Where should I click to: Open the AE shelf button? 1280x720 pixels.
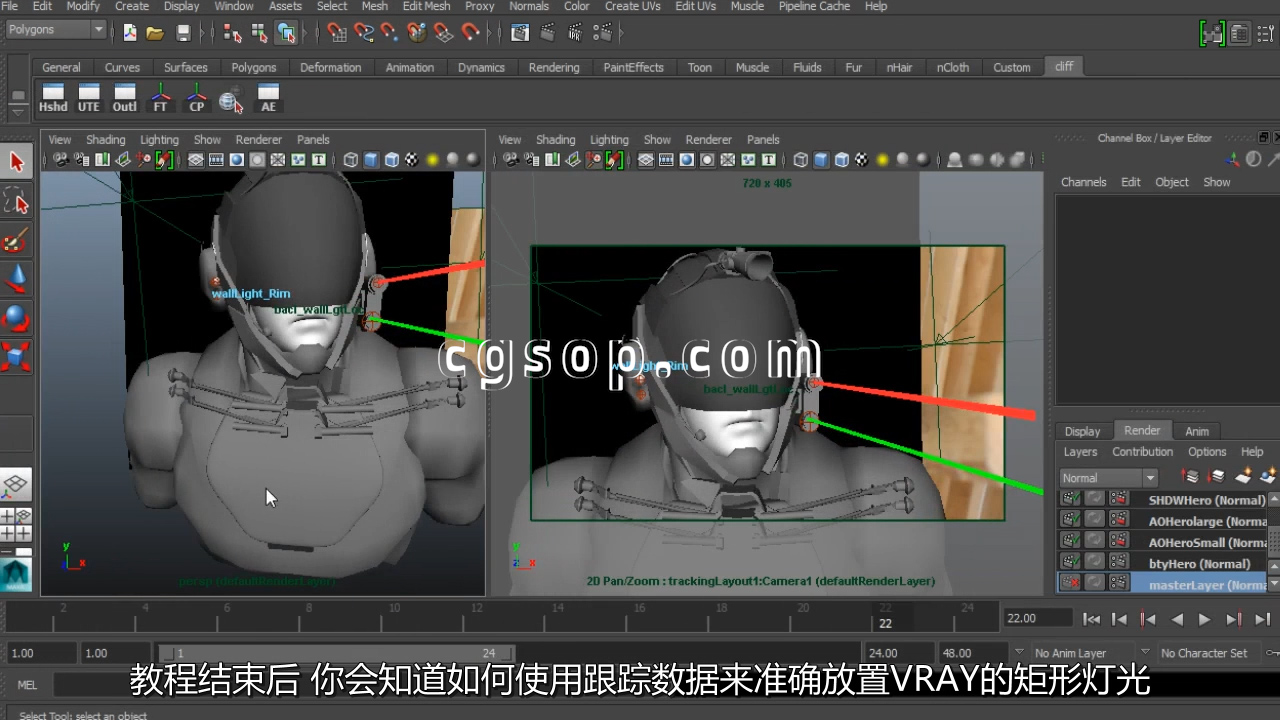coord(268,98)
